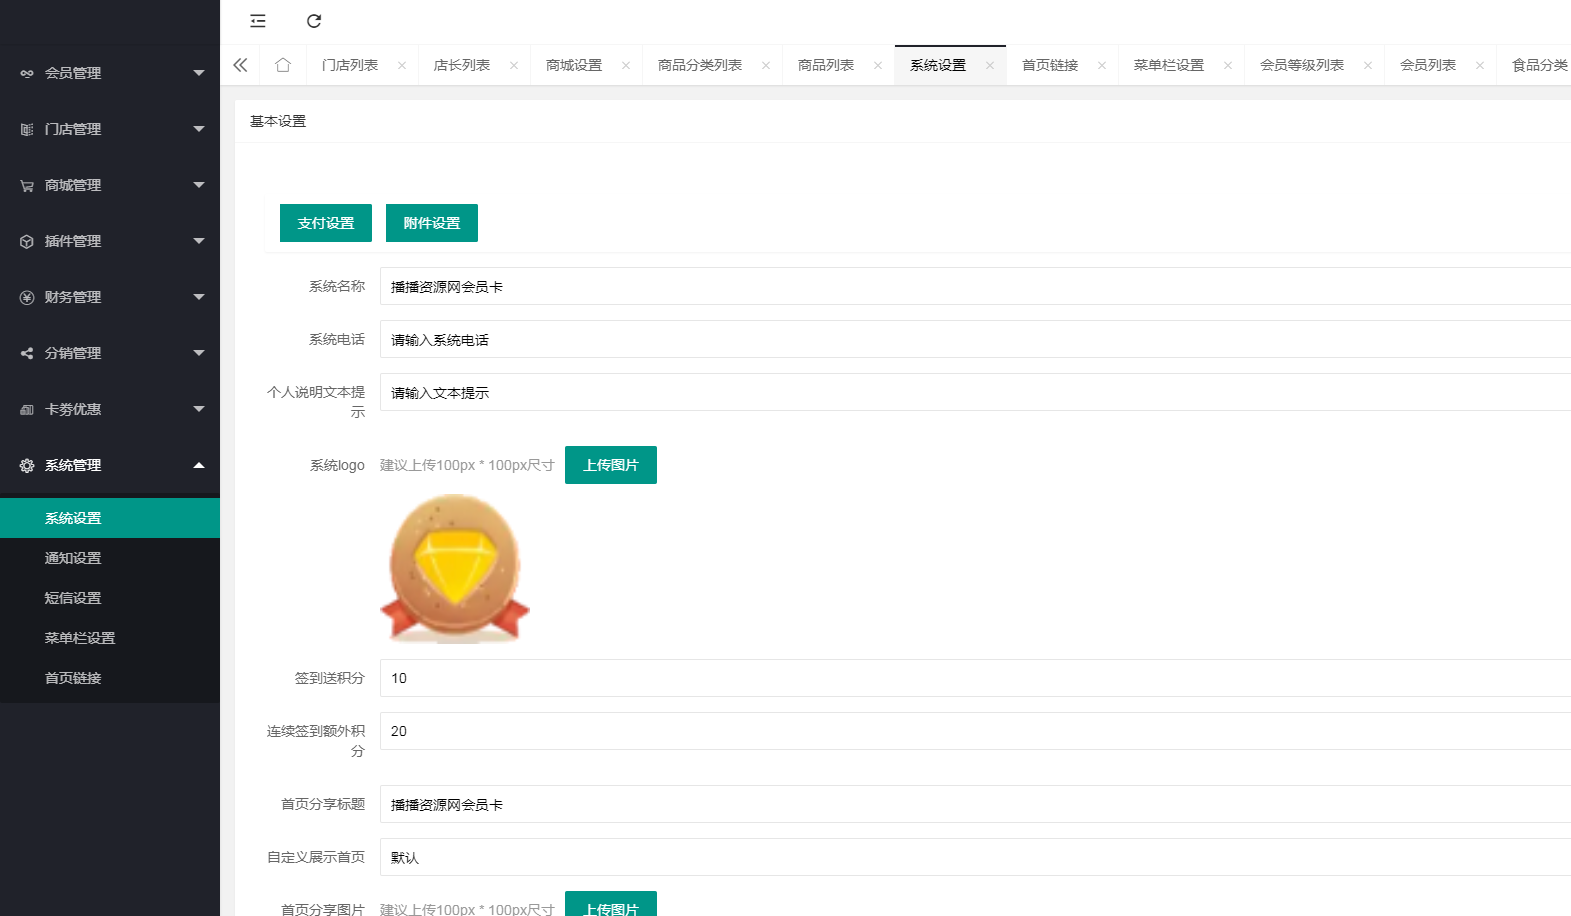Click 上传图片 for 首页分享图片
This screenshot has height=916, width=1571.
point(611,904)
